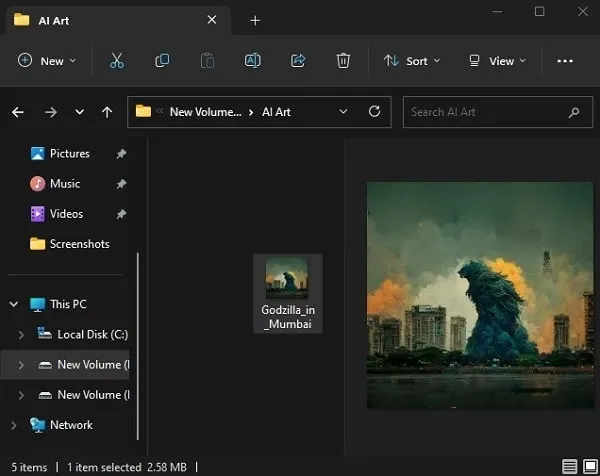Expand the selected New Volume node
Viewport: 600px width, 476px height.
pyautogui.click(x=21, y=365)
